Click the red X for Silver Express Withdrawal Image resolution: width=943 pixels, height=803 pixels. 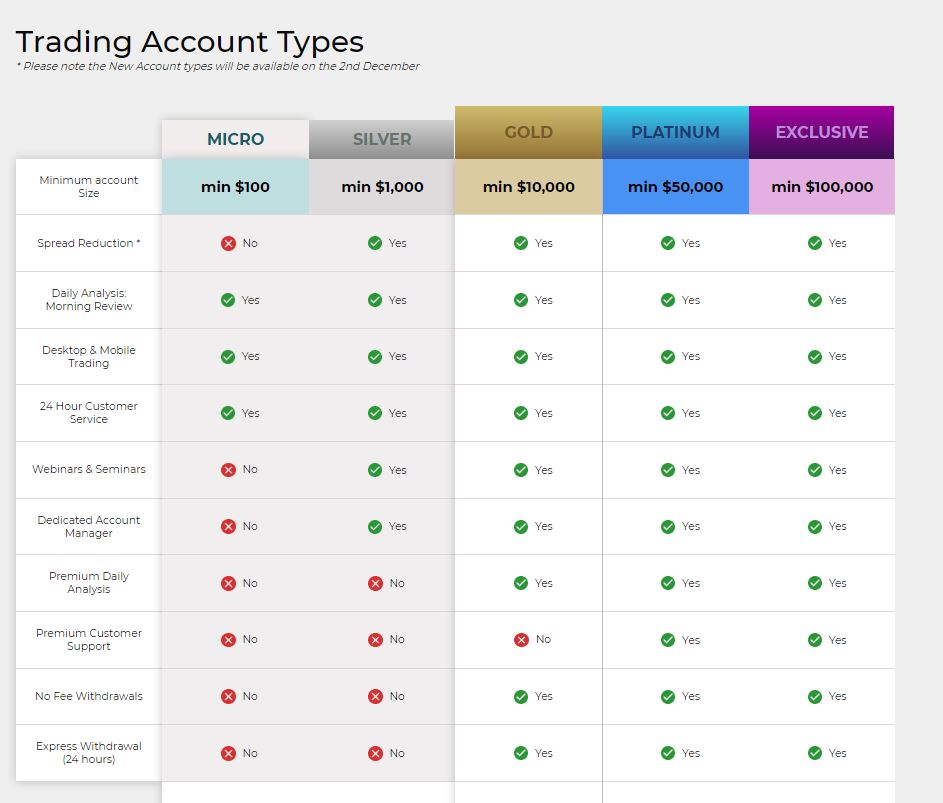click(x=375, y=753)
